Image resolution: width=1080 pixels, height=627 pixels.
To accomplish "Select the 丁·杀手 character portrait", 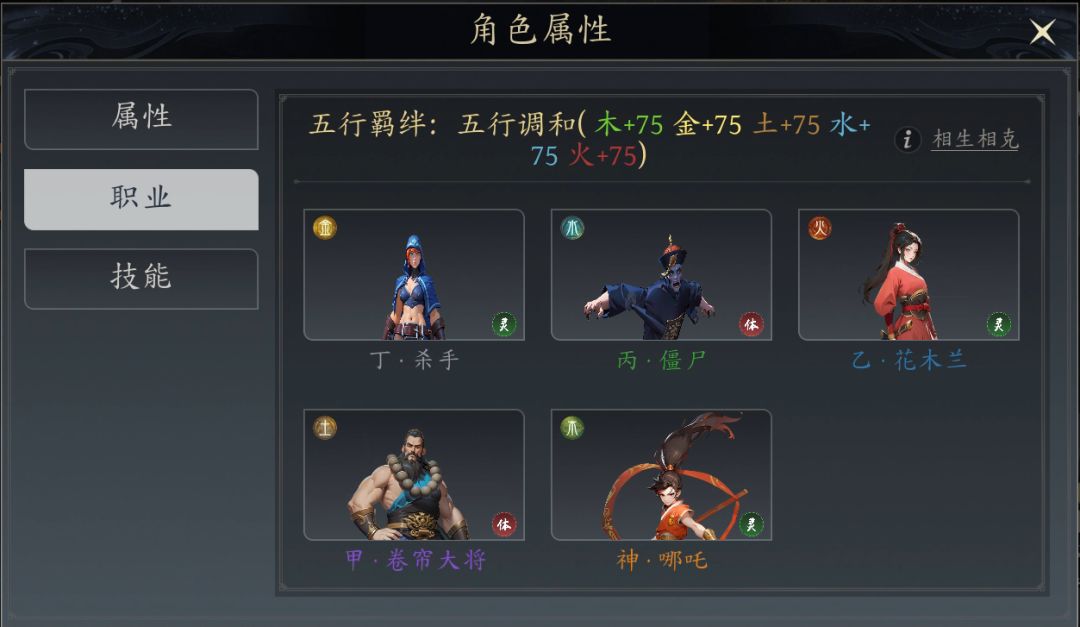I will click(414, 275).
